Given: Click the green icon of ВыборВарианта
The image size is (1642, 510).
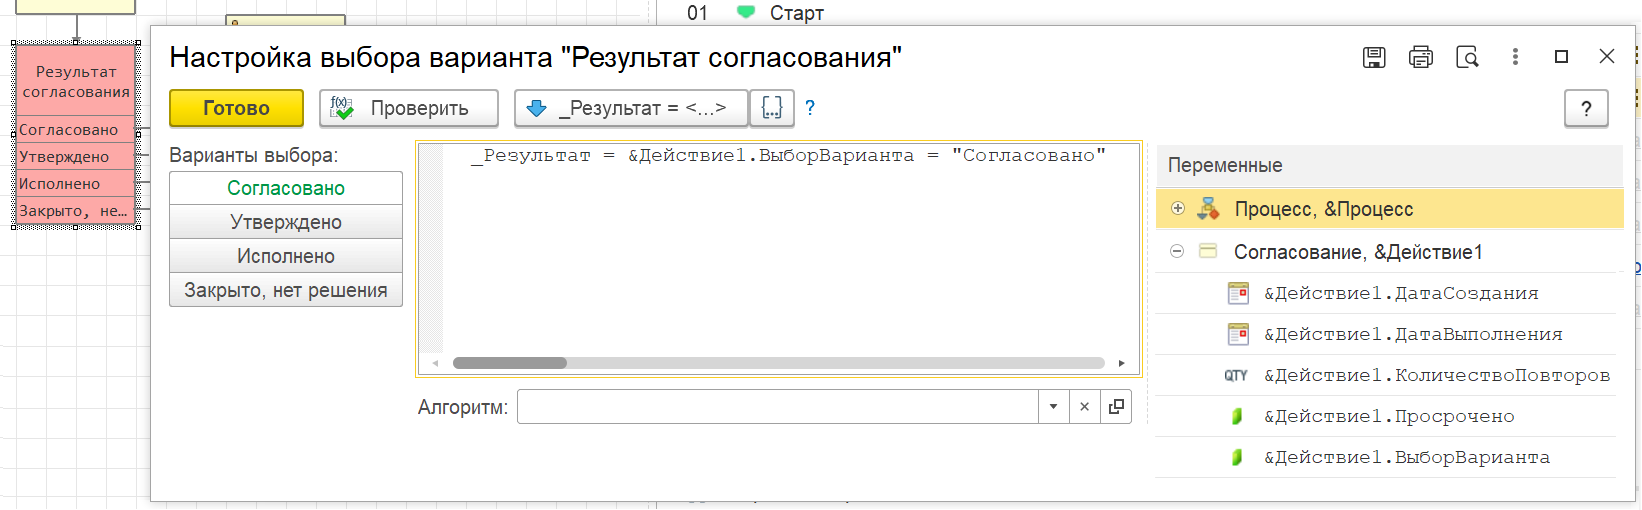Looking at the screenshot, I should (1237, 457).
